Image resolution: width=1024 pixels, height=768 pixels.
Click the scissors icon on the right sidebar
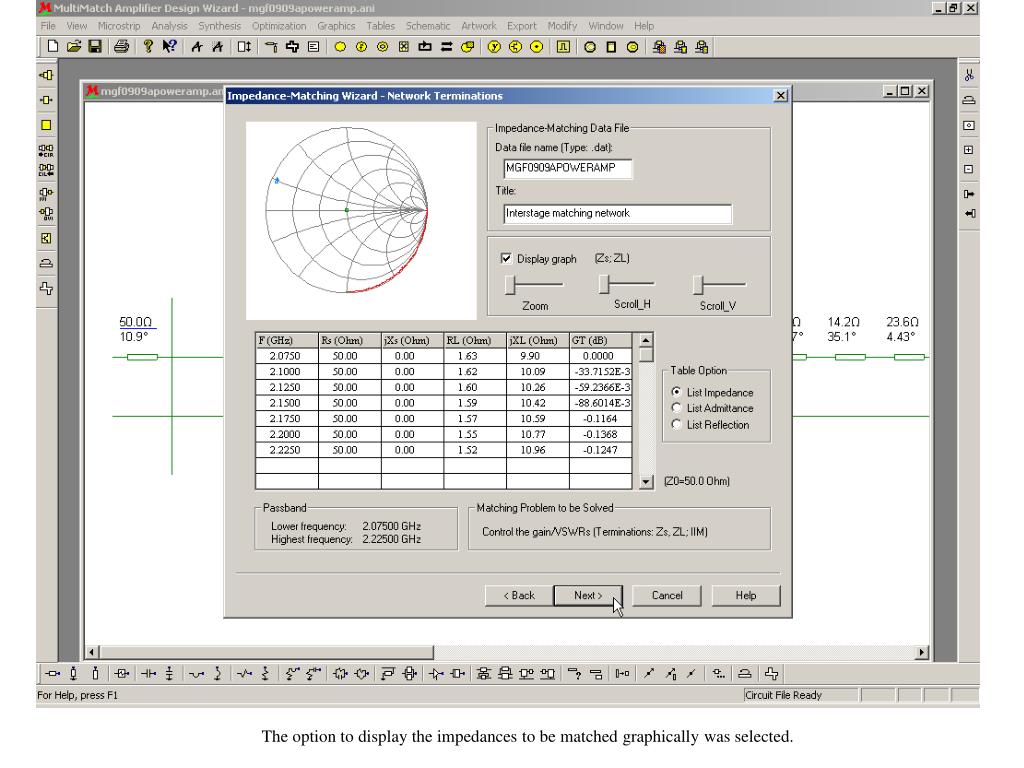(969, 75)
